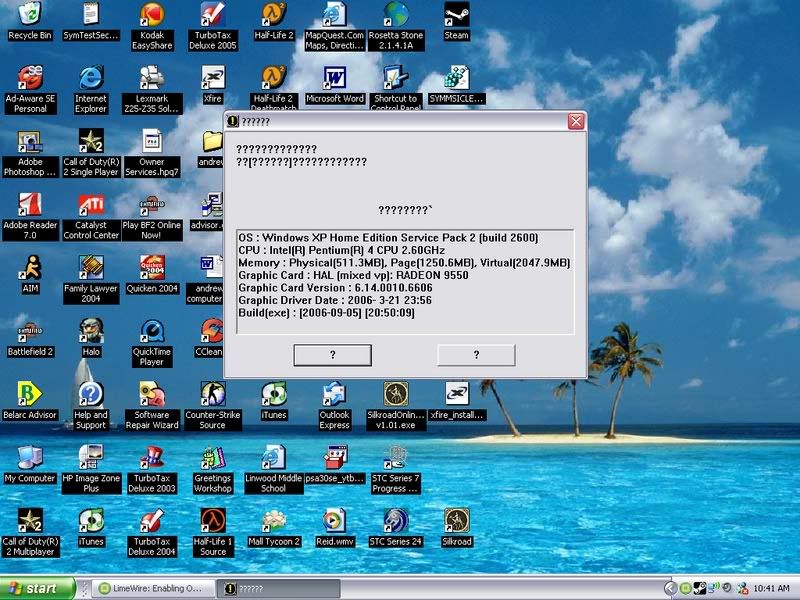The width and height of the screenshot is (800, 600).
Task: Click the ?????? dialog taskbar button
Action: pyautogui.click(x=281, y=588)
